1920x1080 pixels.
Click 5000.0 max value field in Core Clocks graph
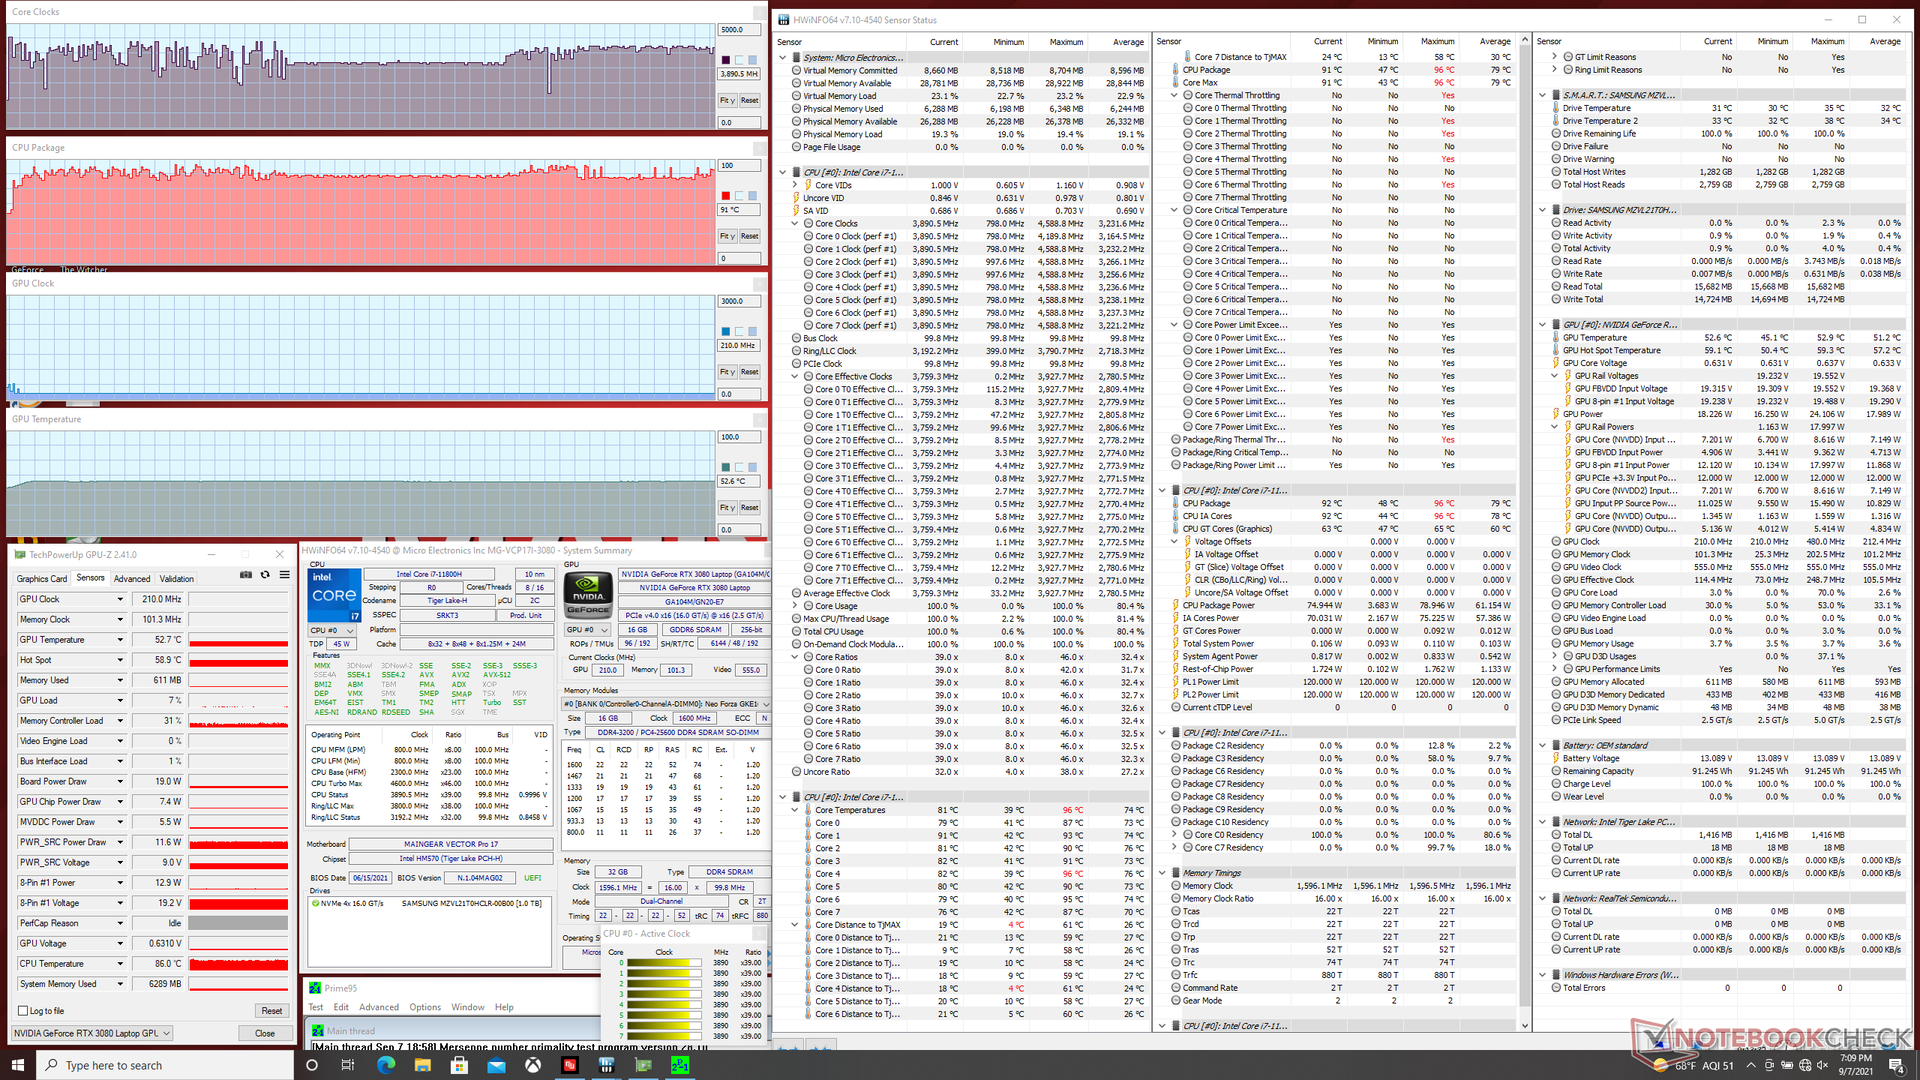[x=740, y=30]
